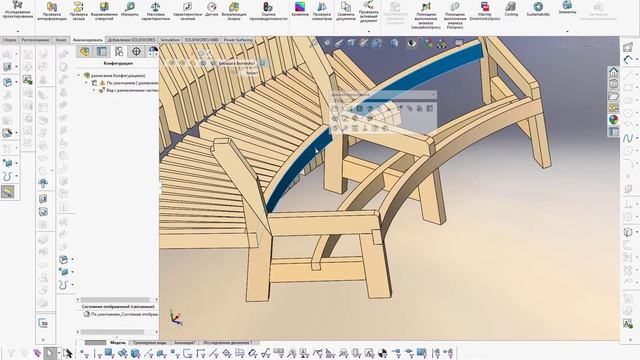This screenshot has height=360, width=640.
Task: Collapse По умолчанию configuration node
Action: 87,83
